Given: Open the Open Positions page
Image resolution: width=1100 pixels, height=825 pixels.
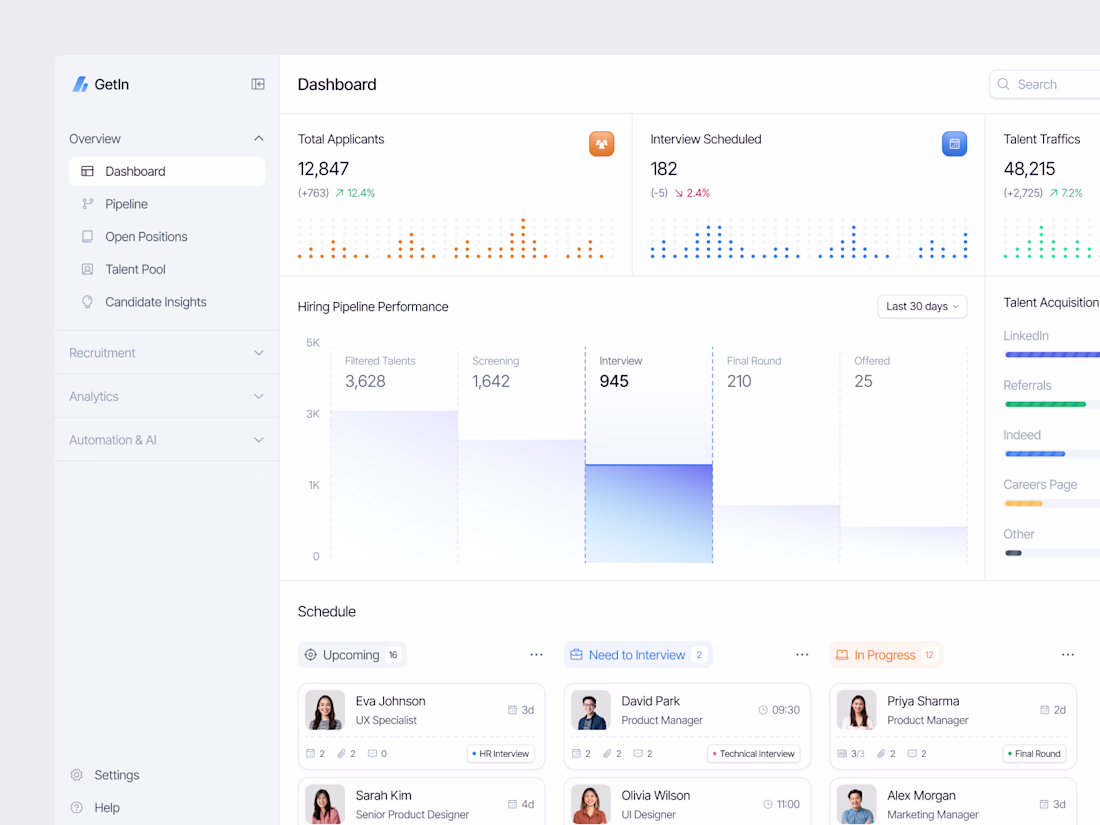Looking at the screenshot, I should pyautogui.click(x=167, y=236).
